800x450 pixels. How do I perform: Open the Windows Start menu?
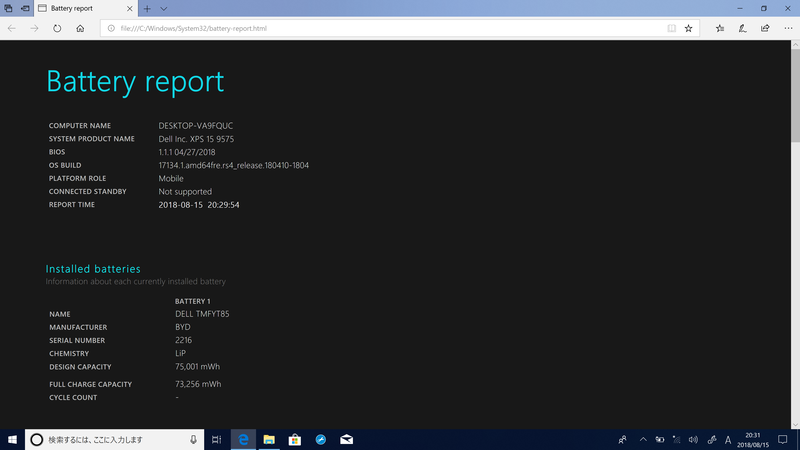click(x=12, y=439)
